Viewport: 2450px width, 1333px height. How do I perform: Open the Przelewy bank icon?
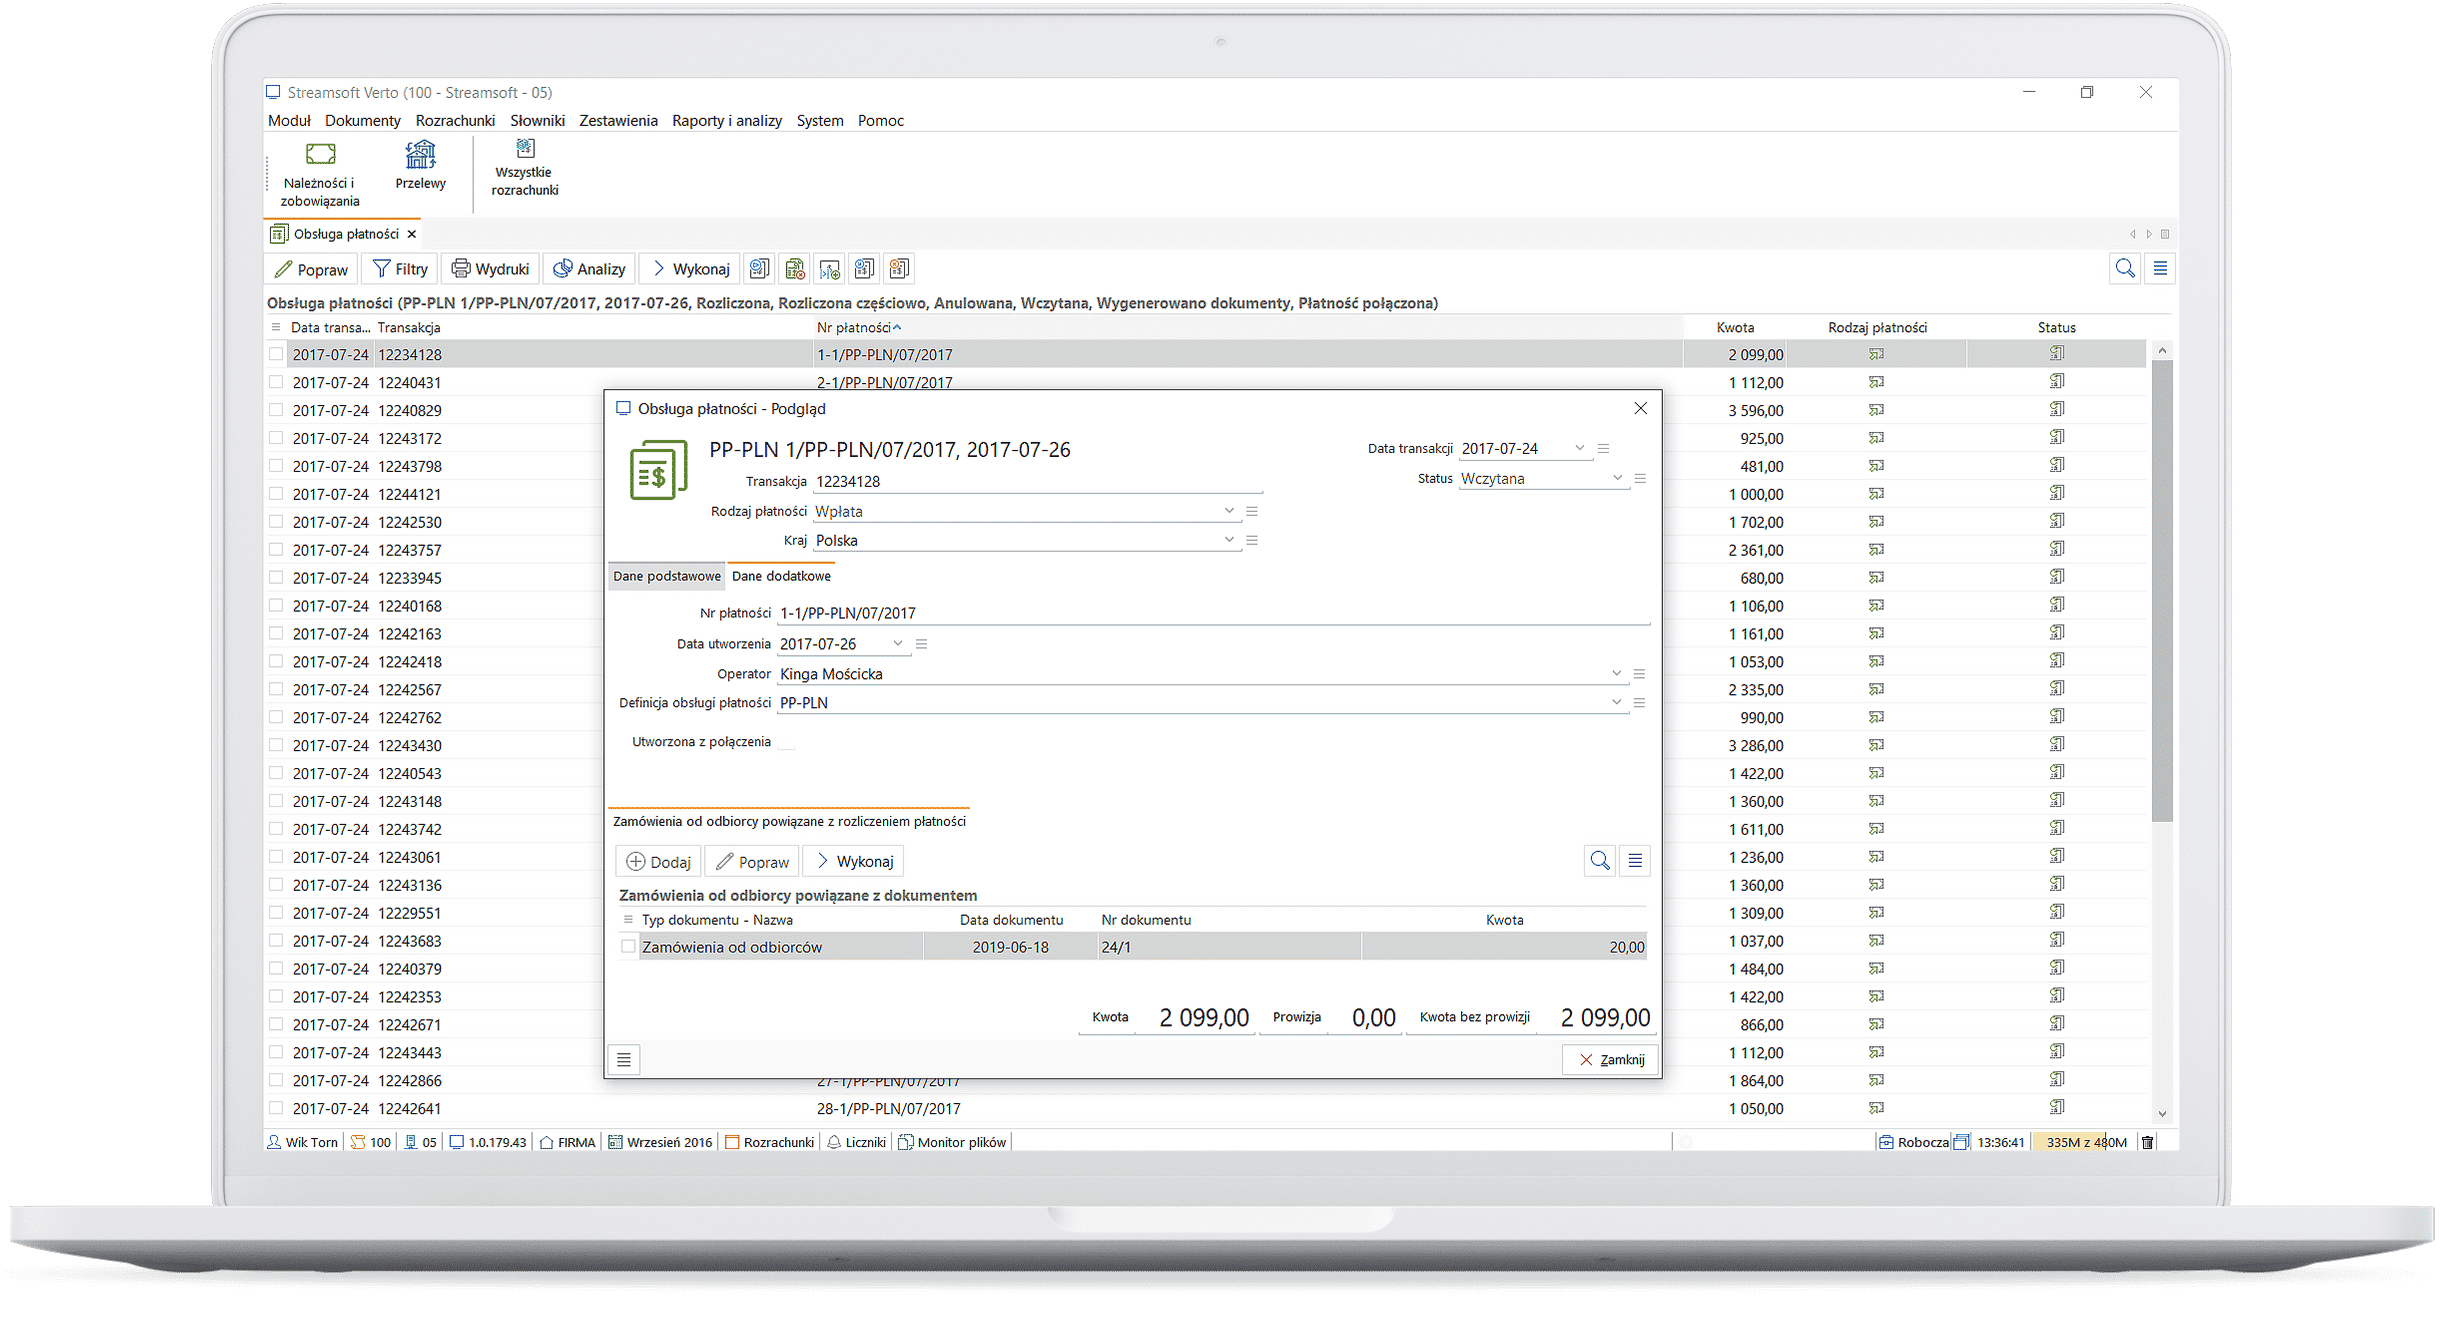pos(420,166)
